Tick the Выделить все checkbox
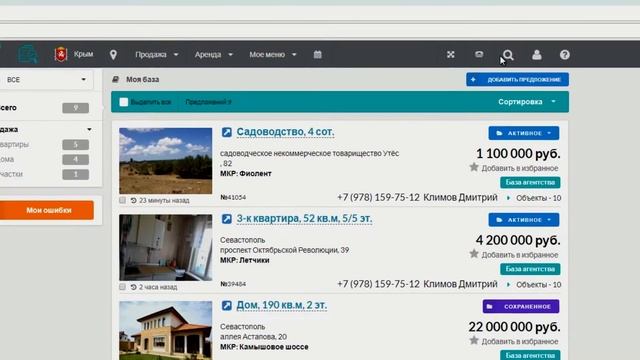Screen dimensions: 640x360 124,102
